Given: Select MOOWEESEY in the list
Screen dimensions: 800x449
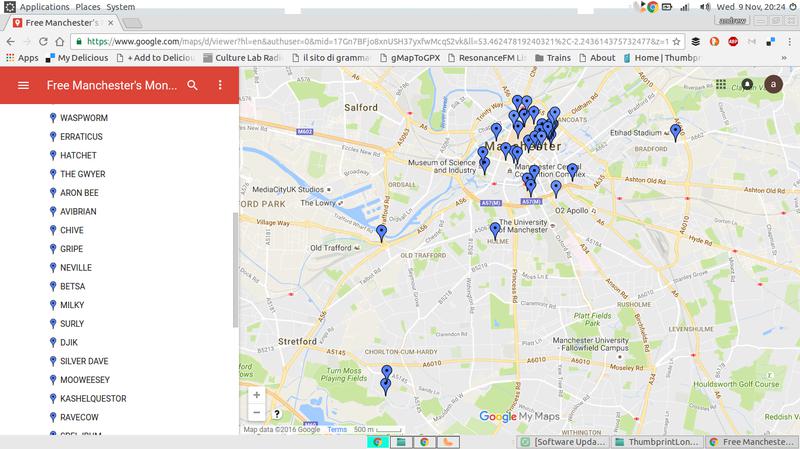Looking at the screenshot, I should click(x=85, y=380).
